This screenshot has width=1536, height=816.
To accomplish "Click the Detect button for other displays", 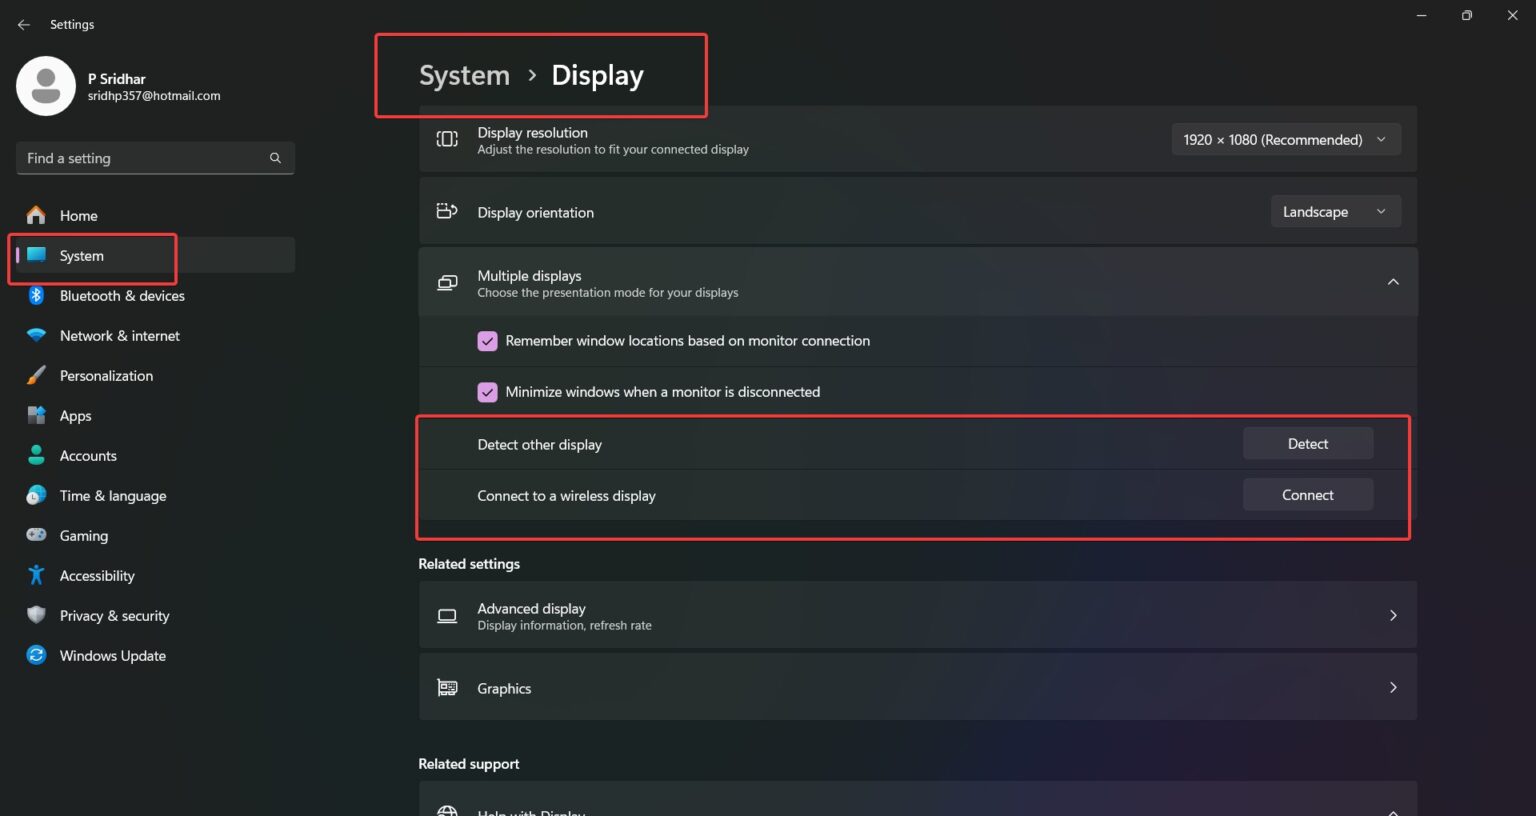I will click(1308, 443).
